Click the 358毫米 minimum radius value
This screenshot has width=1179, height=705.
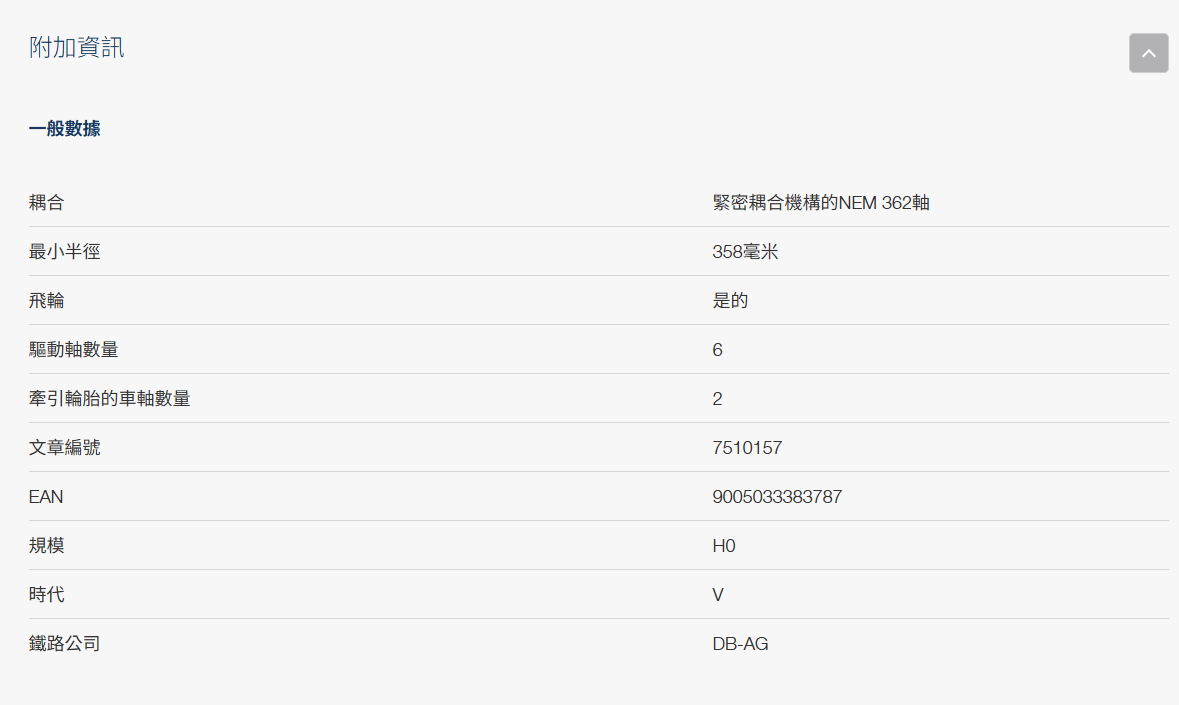(x=745, y=251)
